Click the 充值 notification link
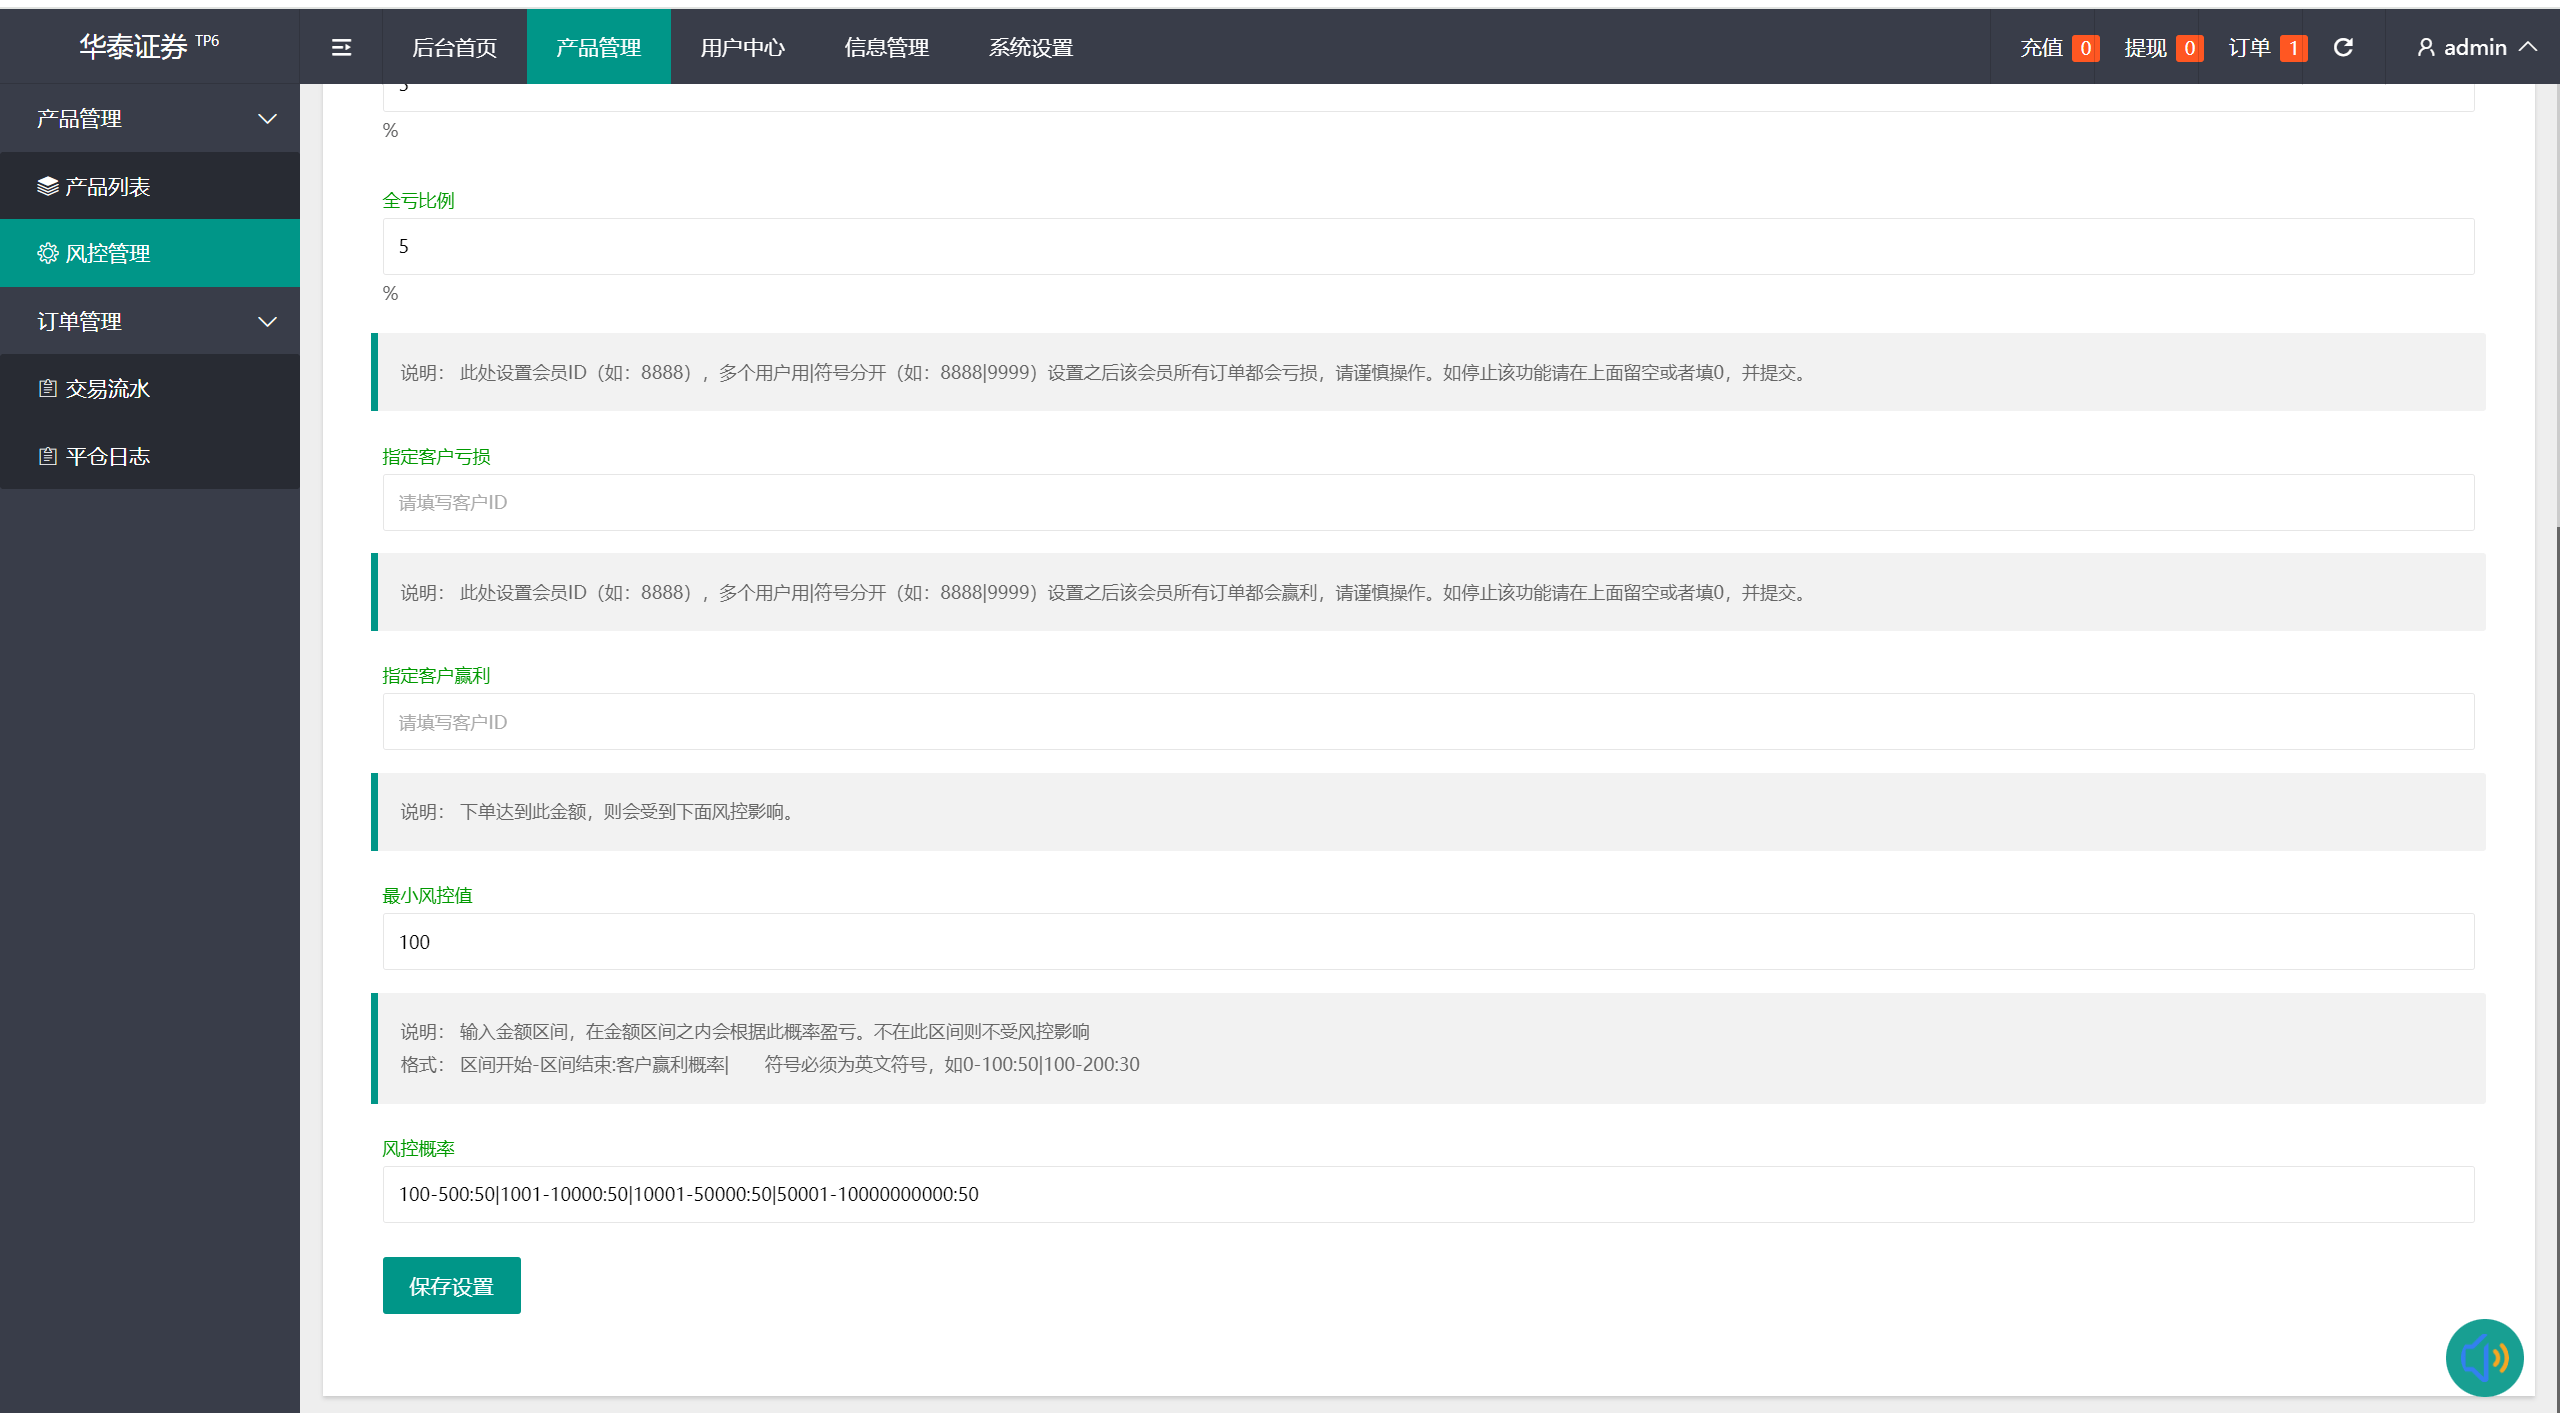The height and width of the screenshot is (1413, 2560). [2040, 47]
